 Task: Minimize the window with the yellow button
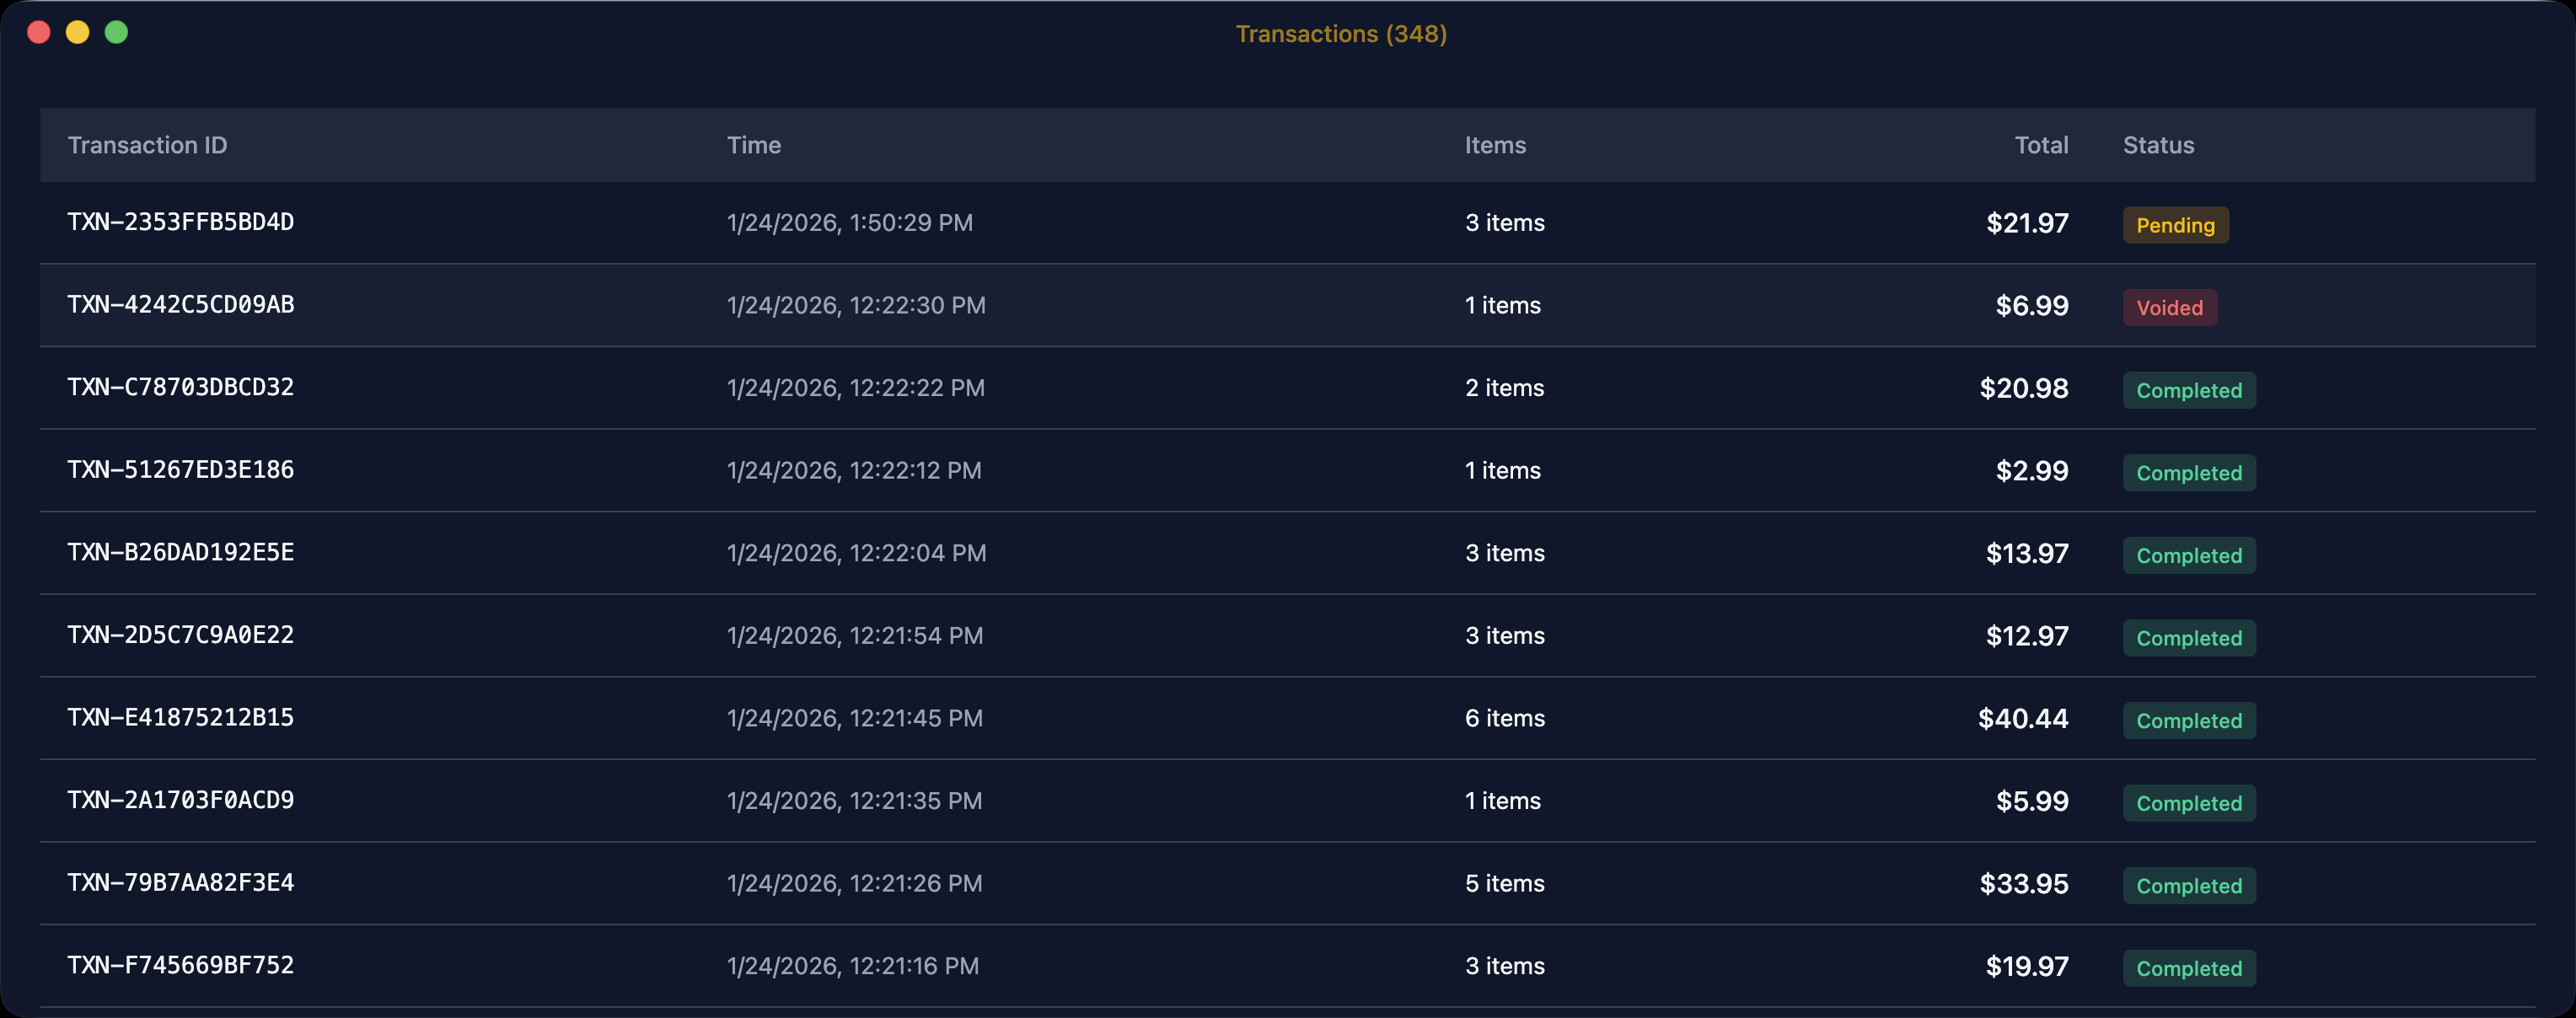(x=77, y=32)
